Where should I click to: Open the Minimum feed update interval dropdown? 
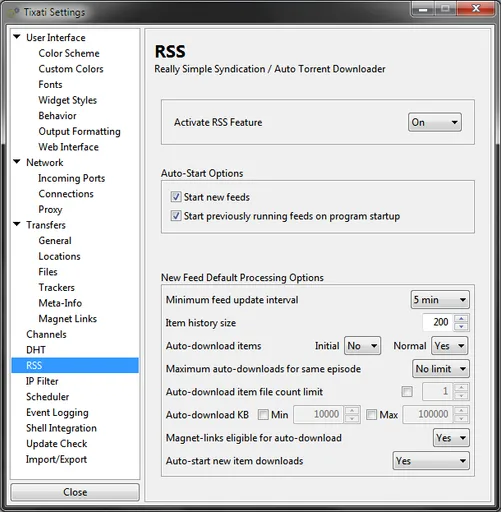point(440,300)
